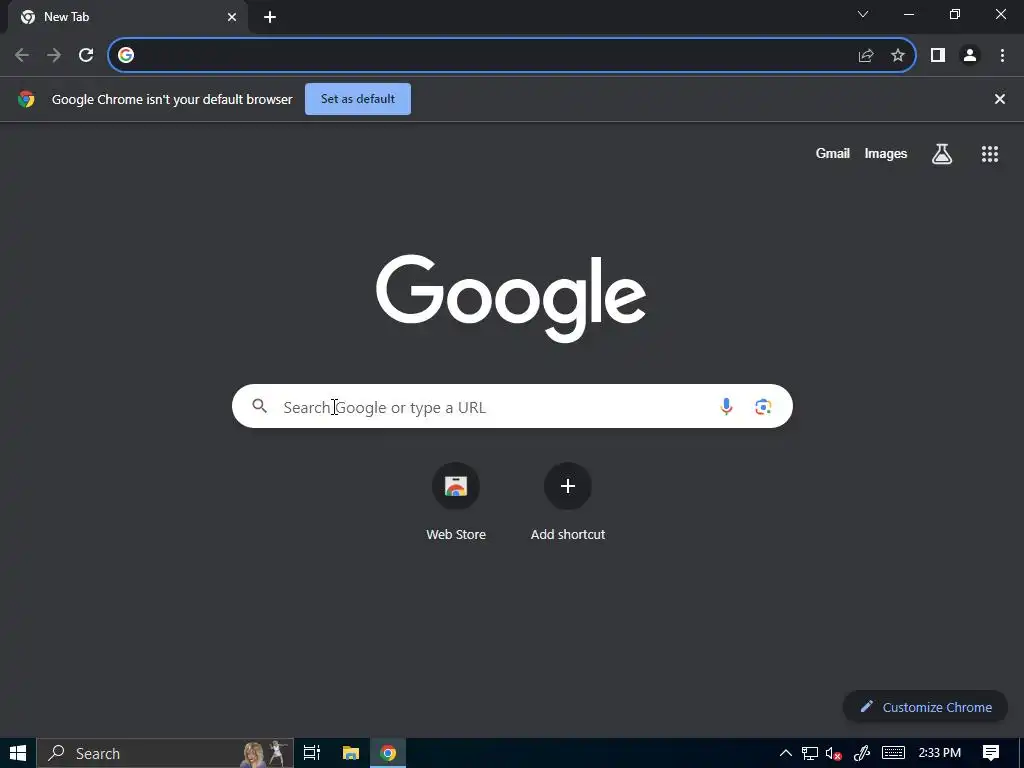Click the share this page icon
The width and height of the screenshot is (1024, 768).
[866, 56]
